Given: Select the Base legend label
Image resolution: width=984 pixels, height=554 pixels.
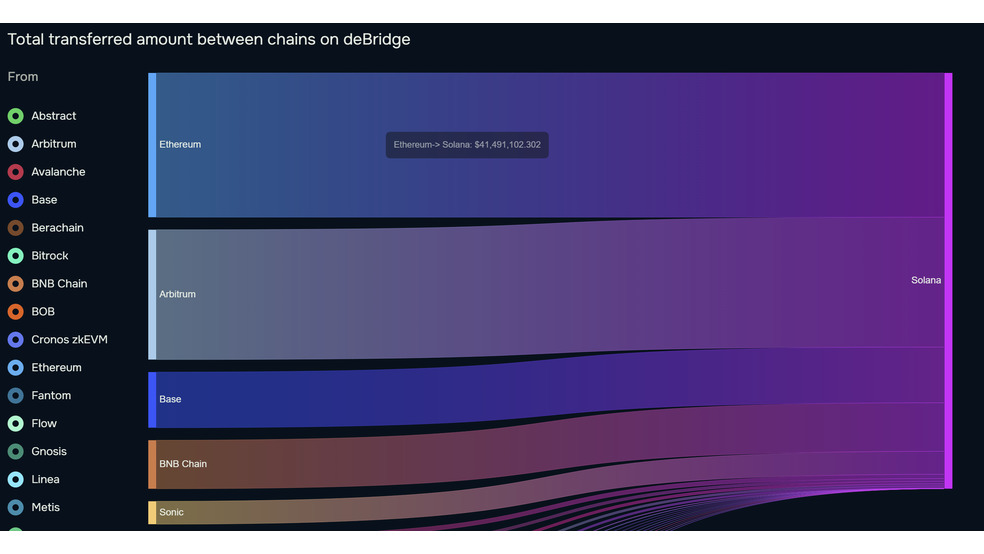Looking at the screenshot, I should [x=44, y=200].
